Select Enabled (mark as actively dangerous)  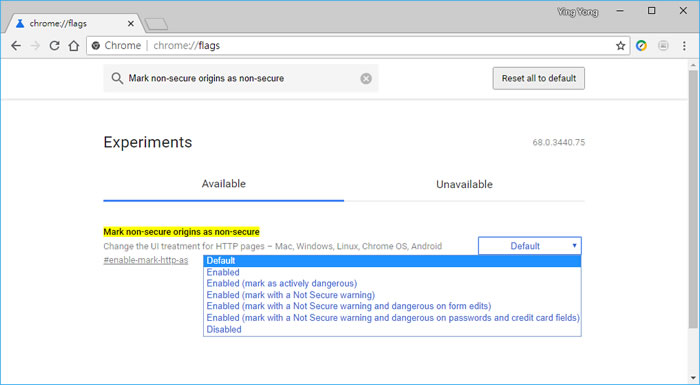point(392,284)
